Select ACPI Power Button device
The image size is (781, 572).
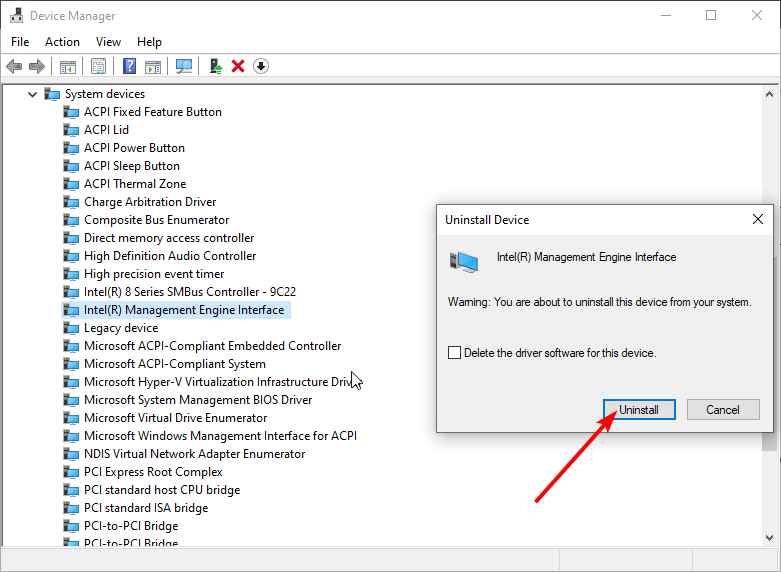pos(134,148)
